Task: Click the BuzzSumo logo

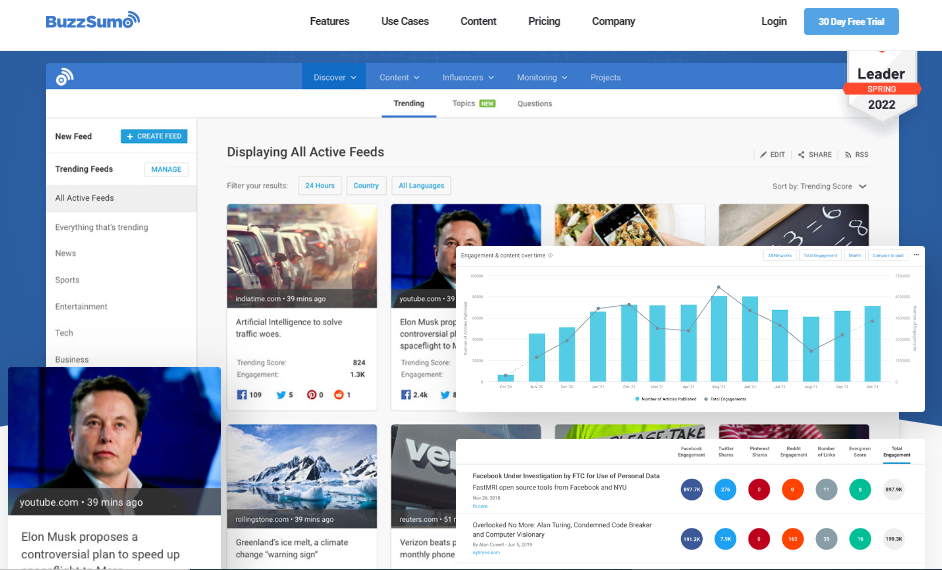Action: click(x=93, y=21)
